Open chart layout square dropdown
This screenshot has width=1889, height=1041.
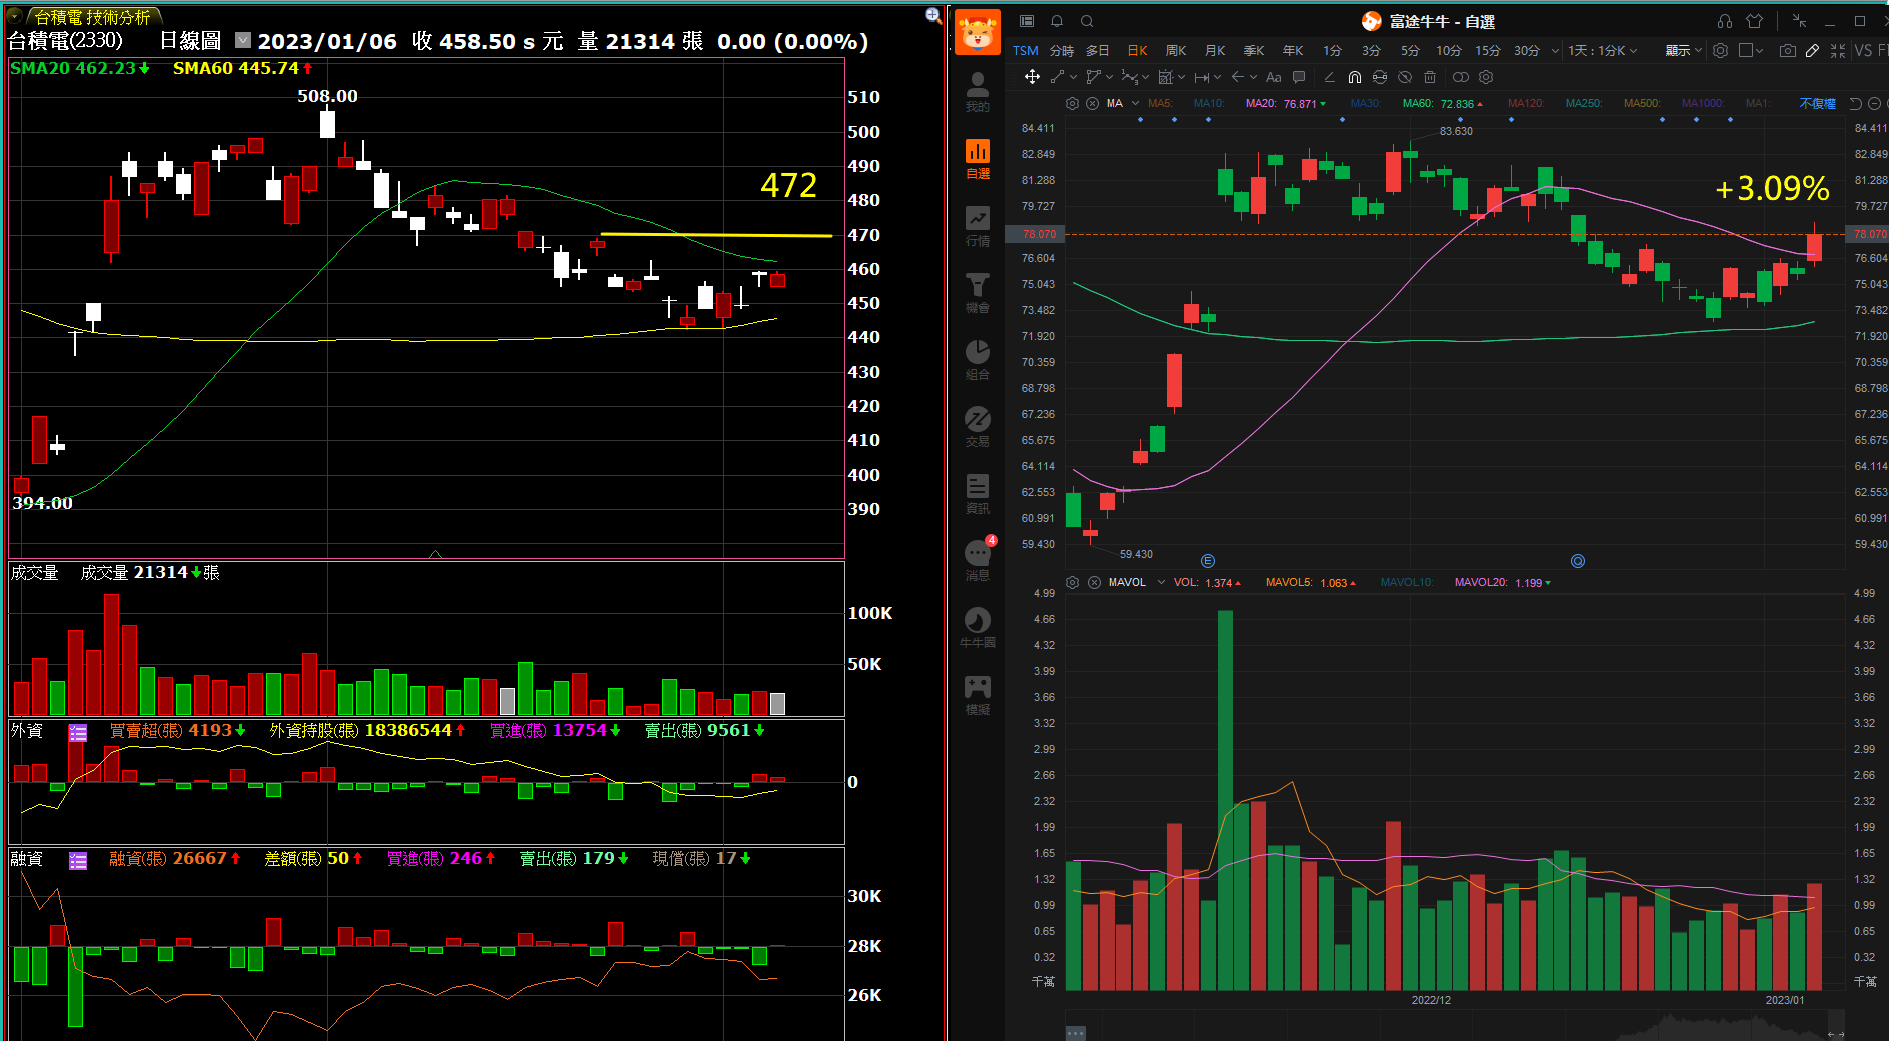point(1751,50)
